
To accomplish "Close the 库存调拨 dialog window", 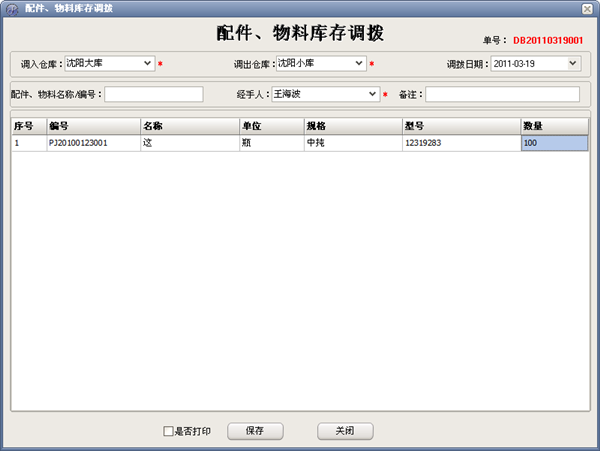I will (587, 8).
